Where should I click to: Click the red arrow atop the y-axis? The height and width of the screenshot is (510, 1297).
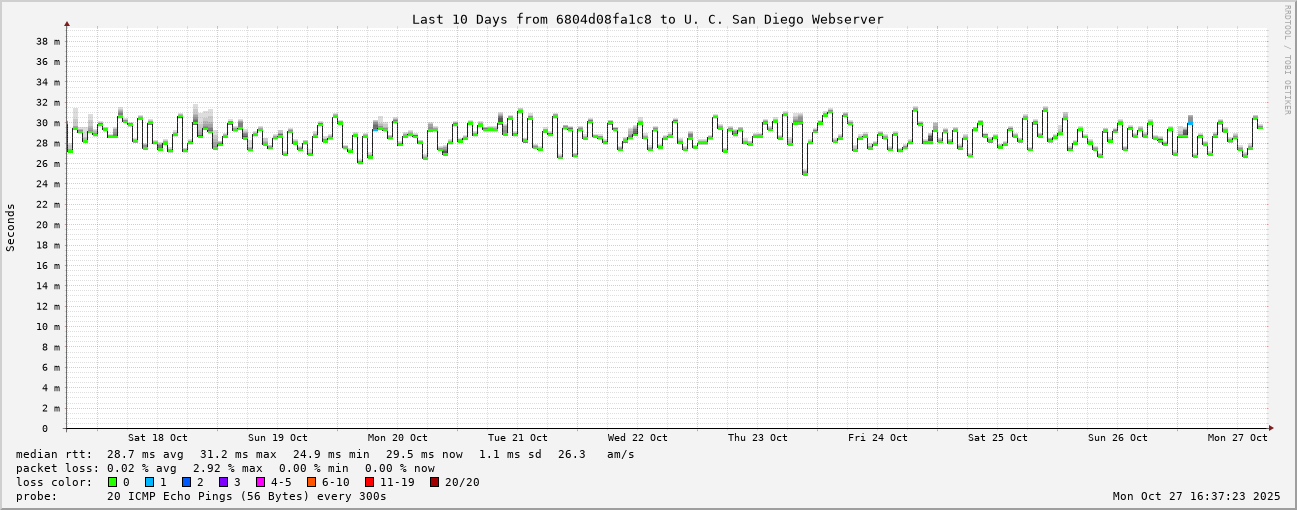(x=67, y=23)
